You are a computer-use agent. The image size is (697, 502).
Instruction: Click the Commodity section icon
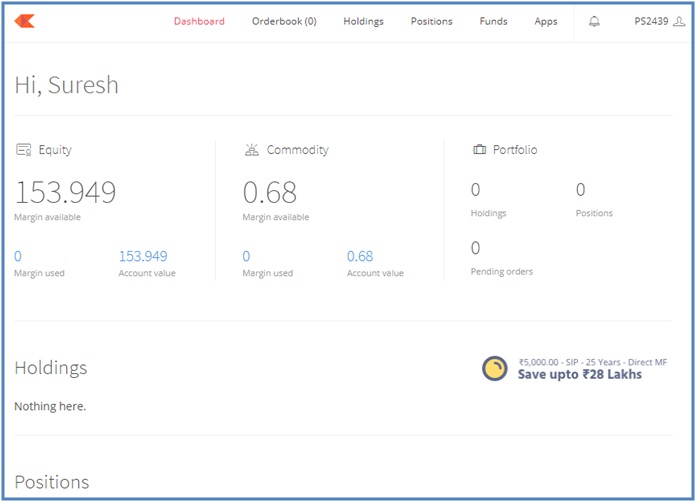coord(251,150)
